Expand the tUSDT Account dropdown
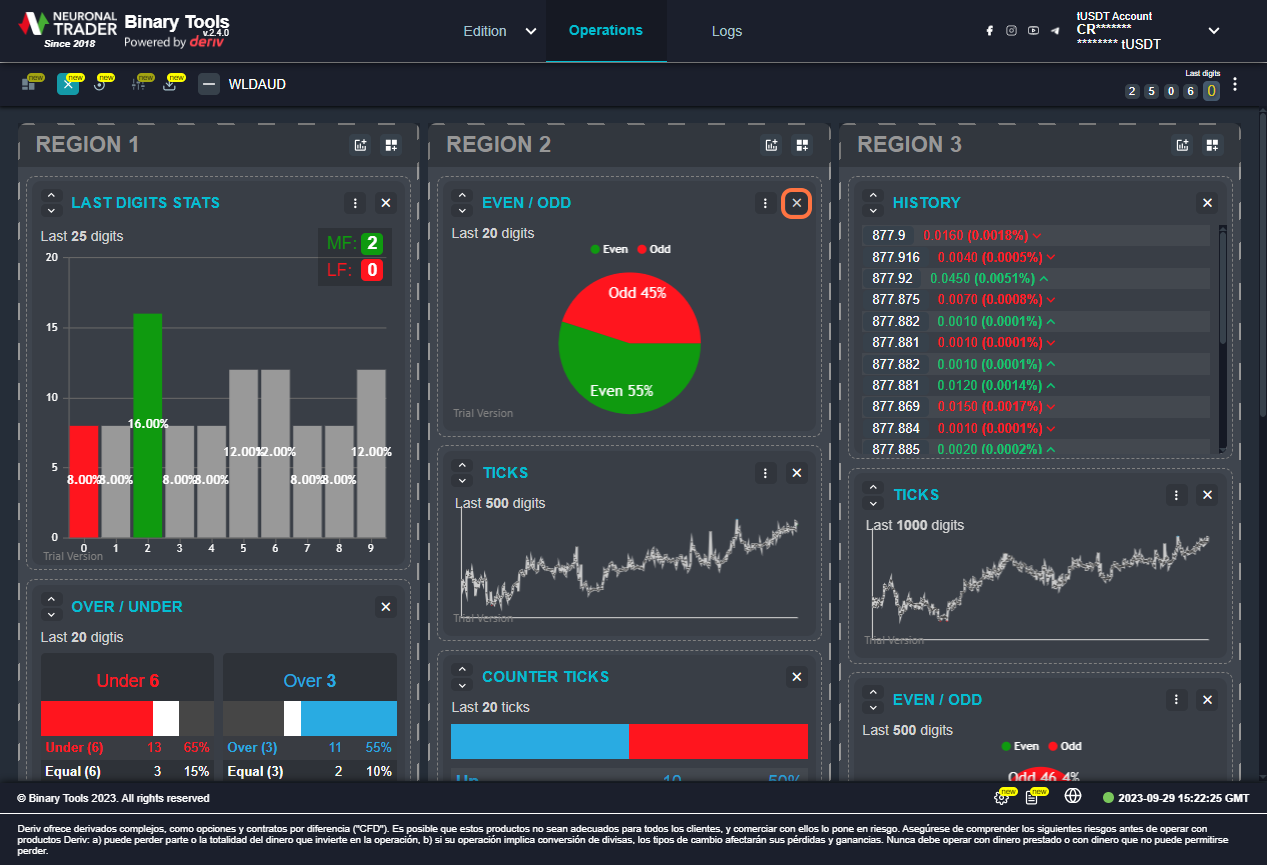The height and width of the screenshot is (865, 1267). click(x=1213, y=31)
